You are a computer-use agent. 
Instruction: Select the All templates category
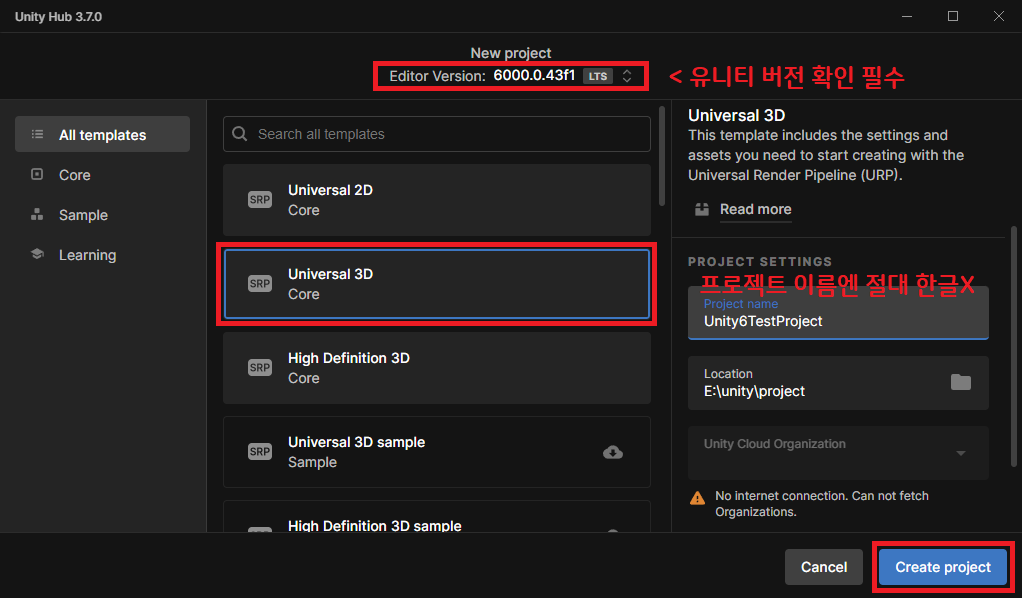point(102,134)
